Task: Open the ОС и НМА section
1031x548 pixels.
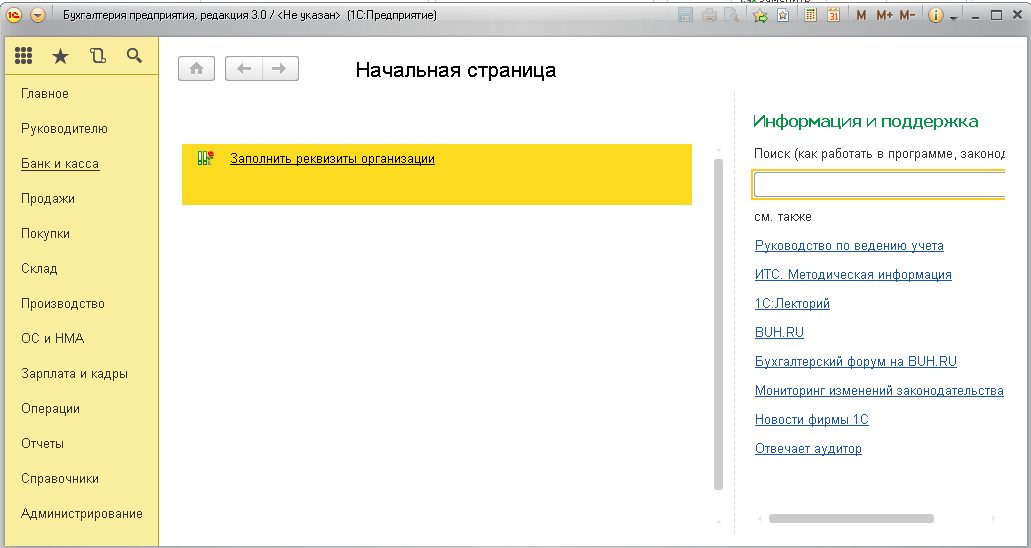Action: click(53, 338)
